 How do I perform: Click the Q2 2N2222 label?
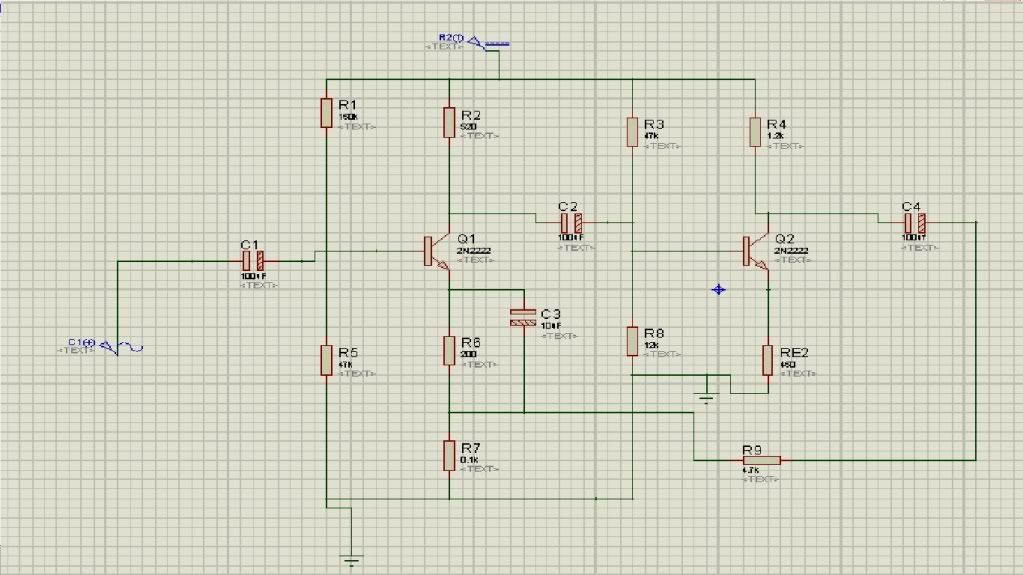tap(791, 251)
